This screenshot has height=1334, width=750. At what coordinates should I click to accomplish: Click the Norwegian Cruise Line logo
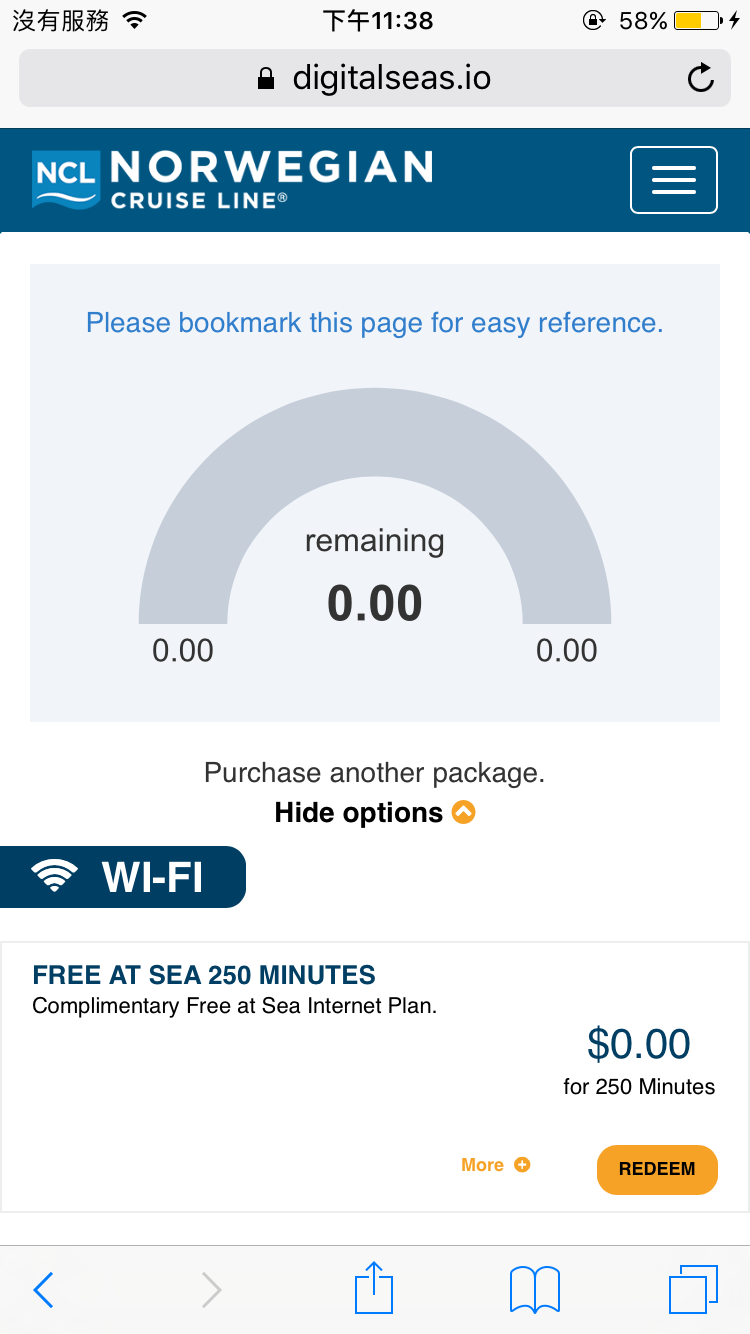232,179
